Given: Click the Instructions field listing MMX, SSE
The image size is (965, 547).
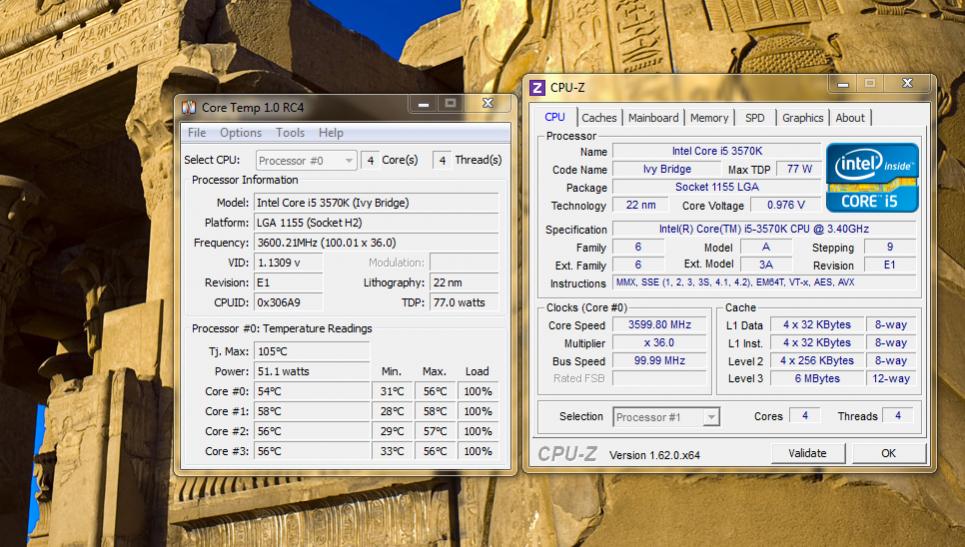Looking at the screenshot, I should (x=764, y=282).
